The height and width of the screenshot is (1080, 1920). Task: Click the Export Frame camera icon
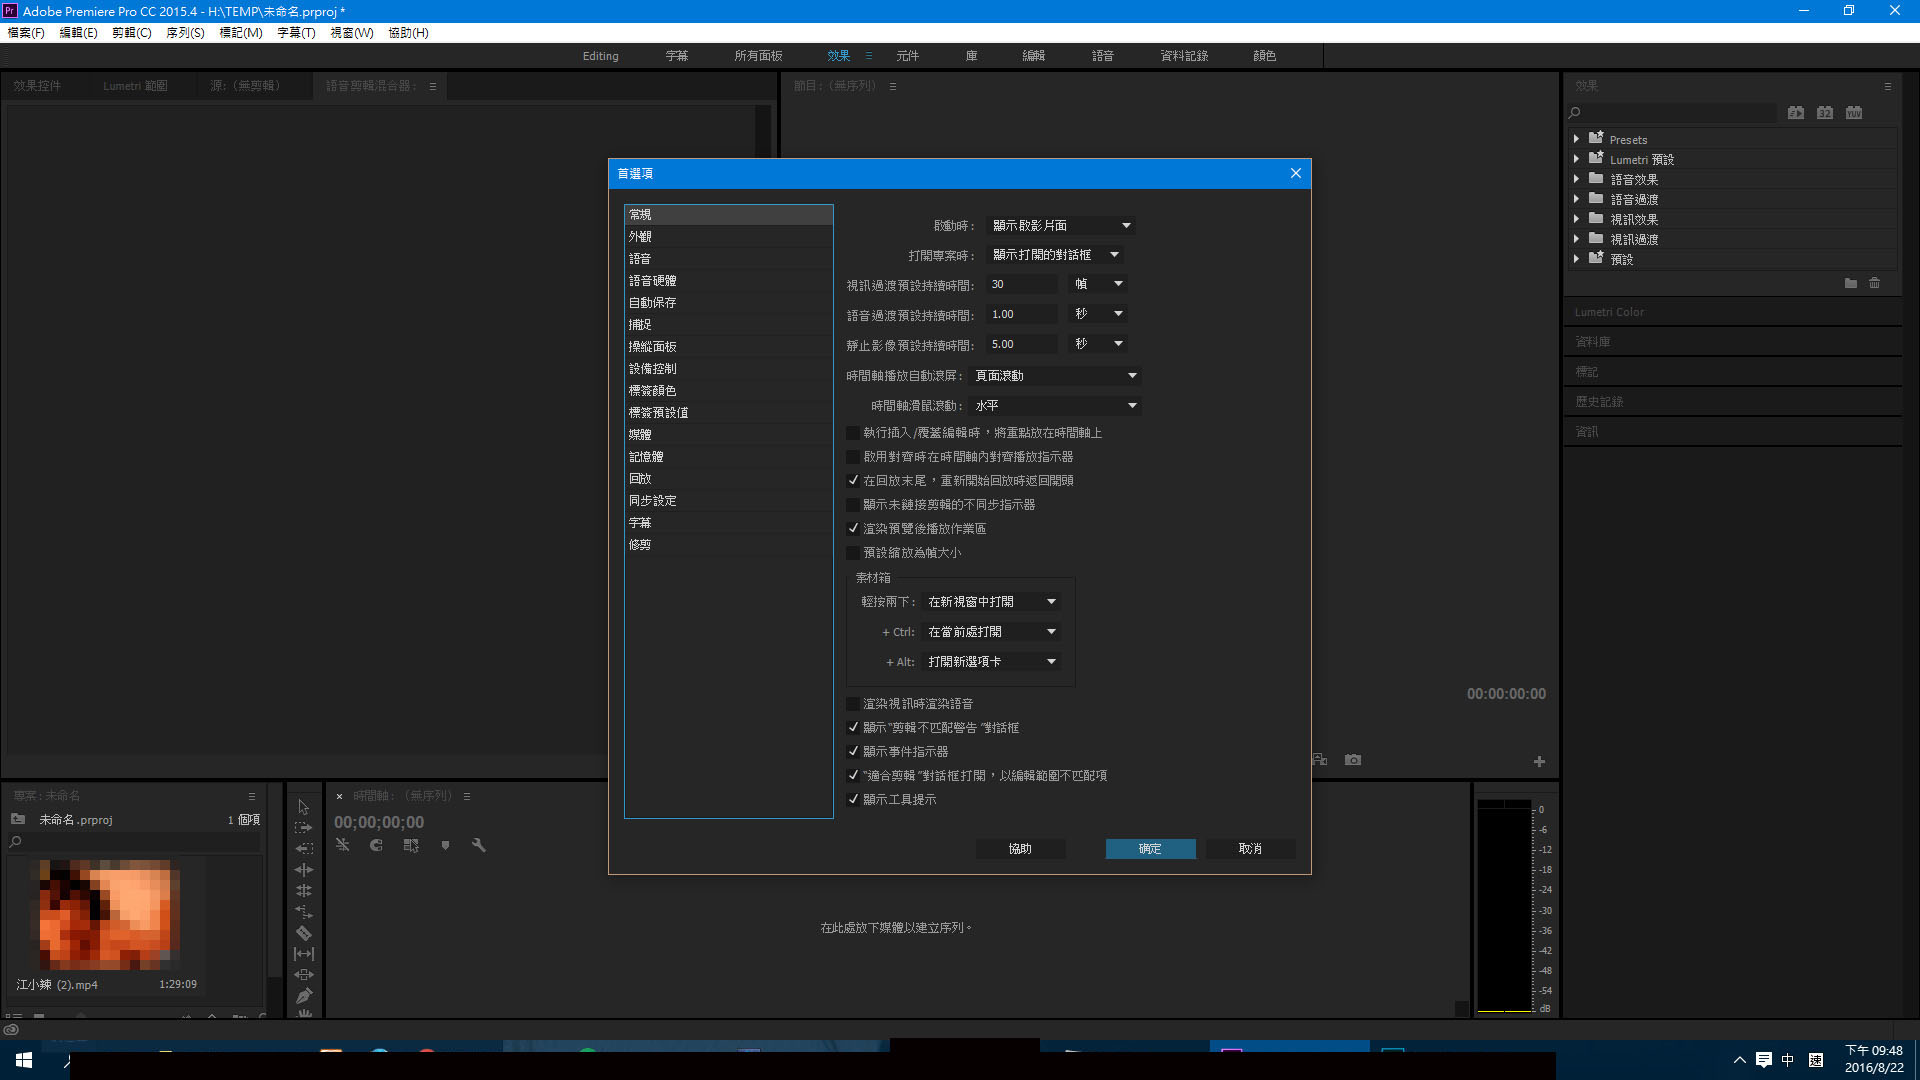coord(1353,760)
